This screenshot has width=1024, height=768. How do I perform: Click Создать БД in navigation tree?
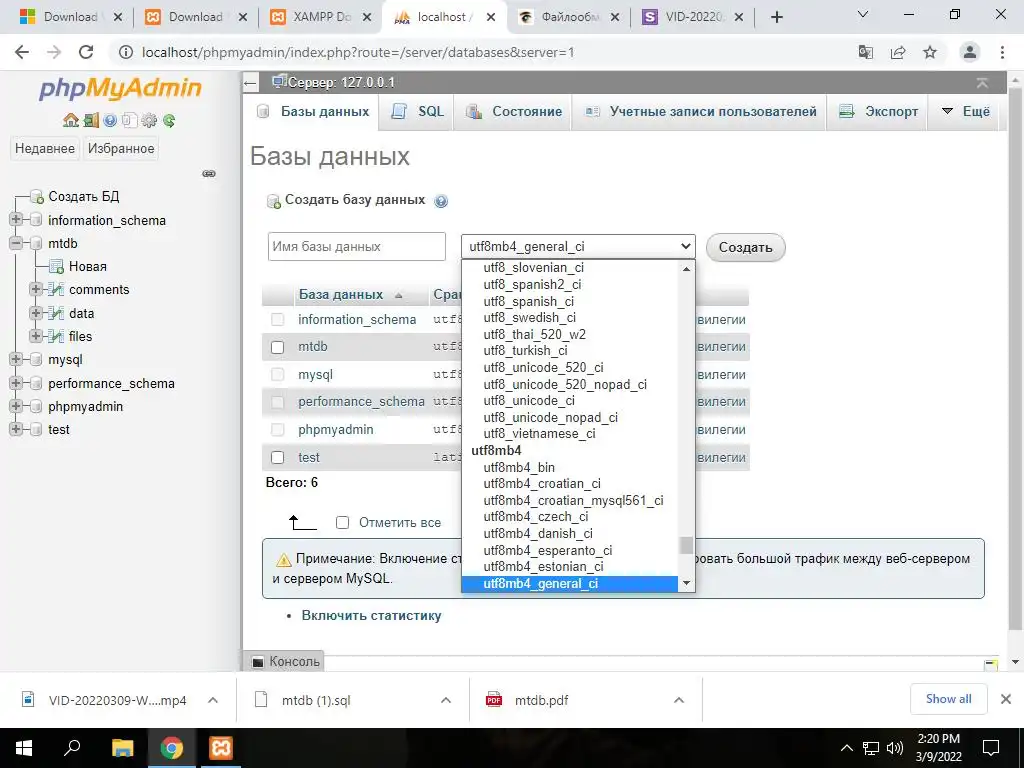point(84,197)
